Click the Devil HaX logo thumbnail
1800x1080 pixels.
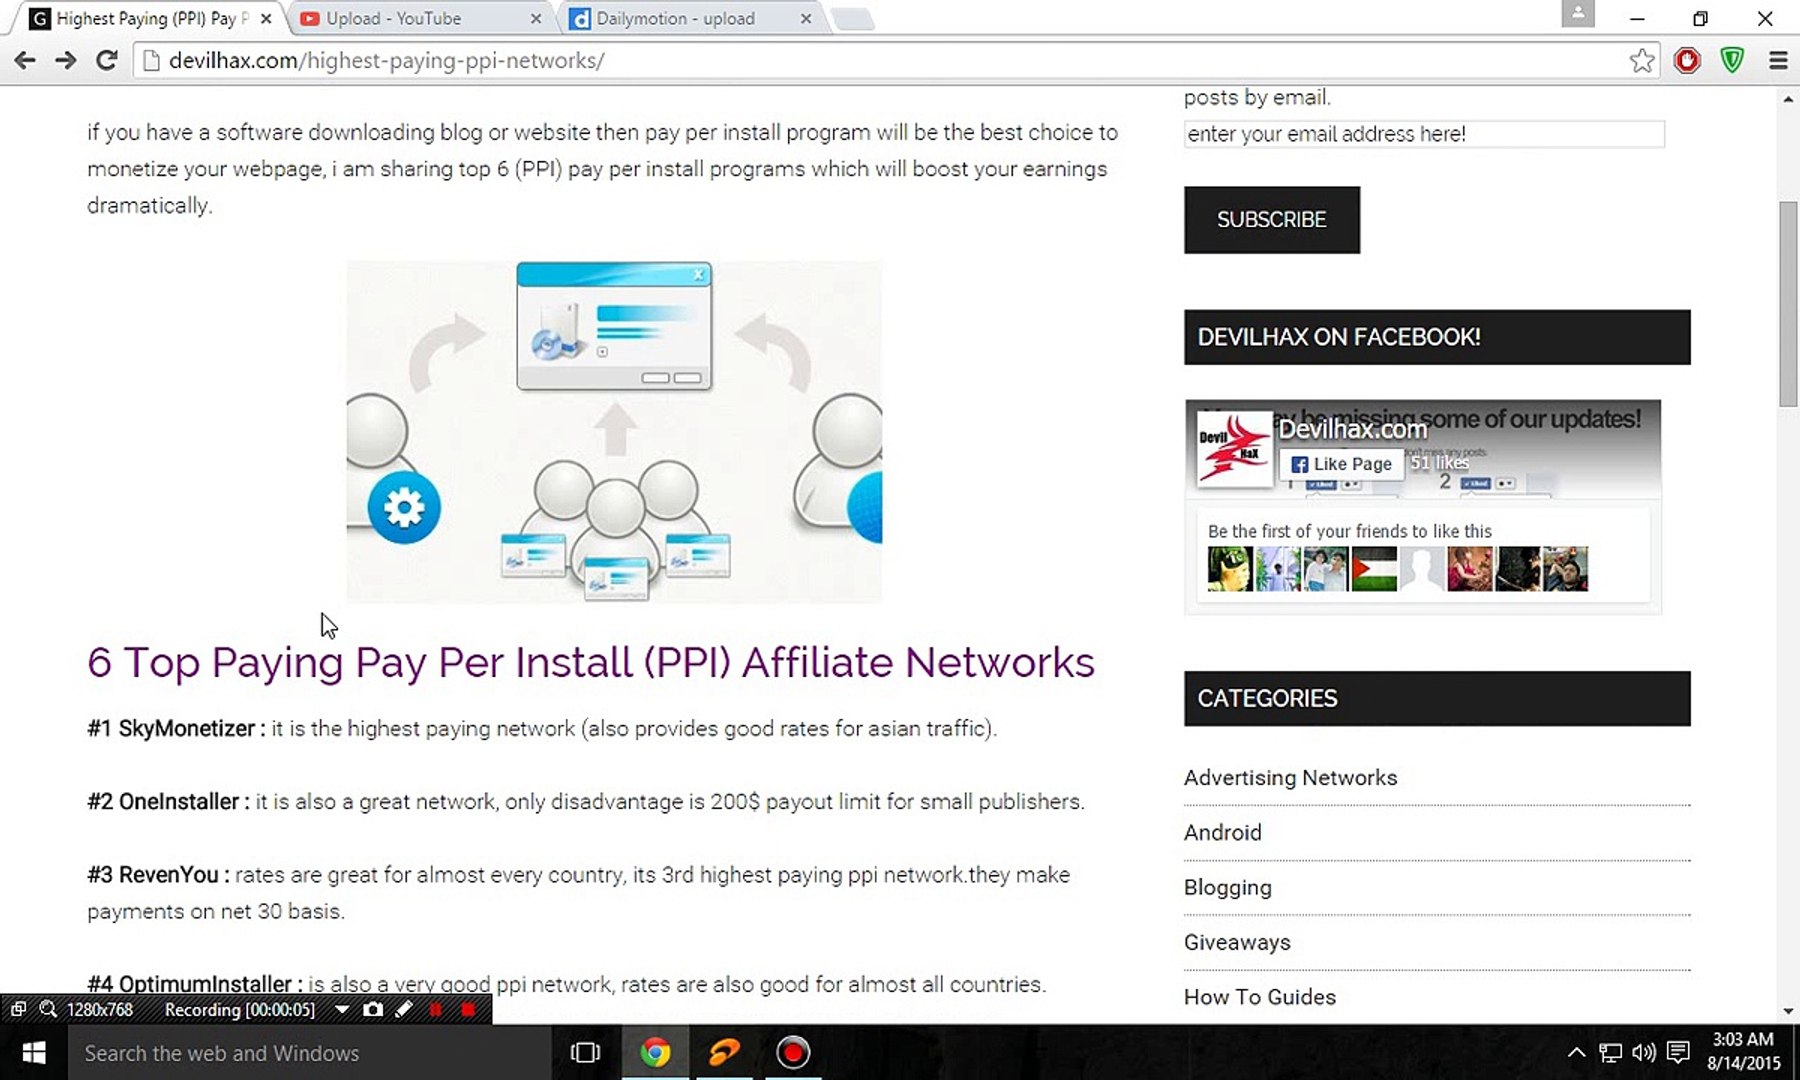[x=1234, y=450]
